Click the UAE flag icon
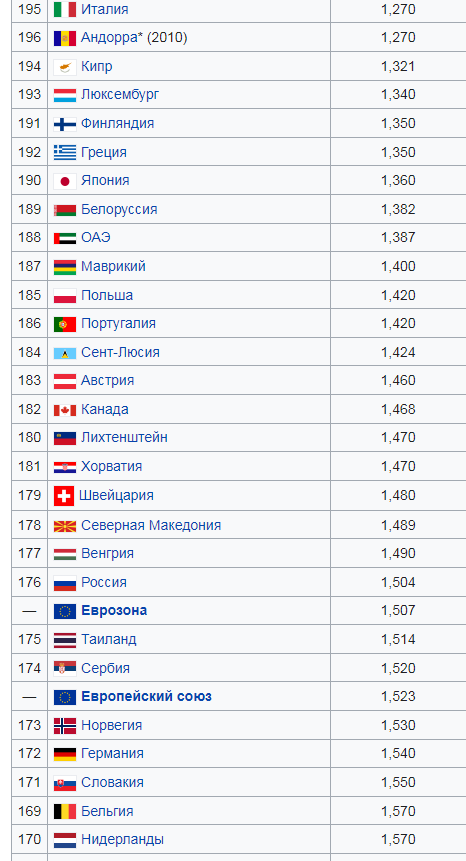Image resolution: width=466 pixels, height=861 pixels. pyautogui.click(x=65, y=238)
